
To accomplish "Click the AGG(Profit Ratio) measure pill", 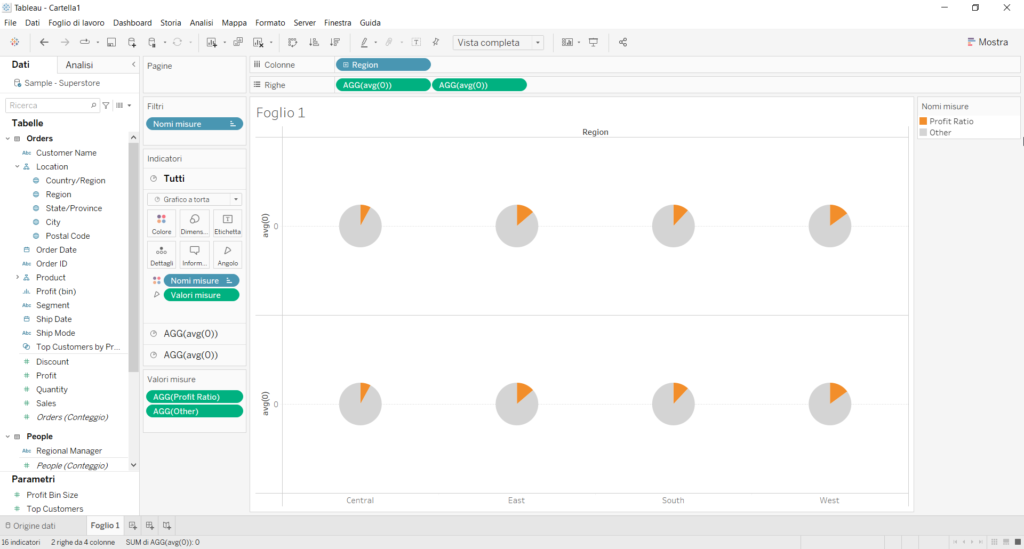I will pos(195,397).
